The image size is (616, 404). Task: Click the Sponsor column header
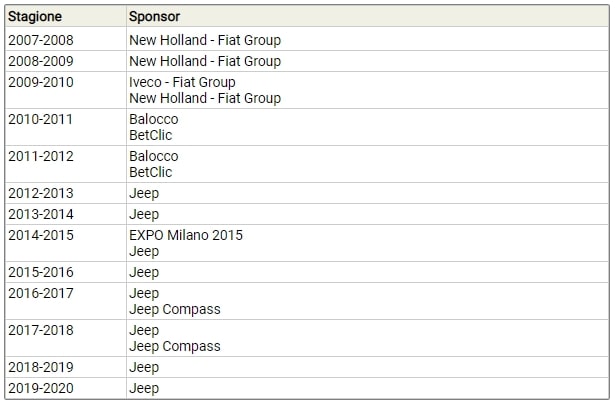click(368, 16)
